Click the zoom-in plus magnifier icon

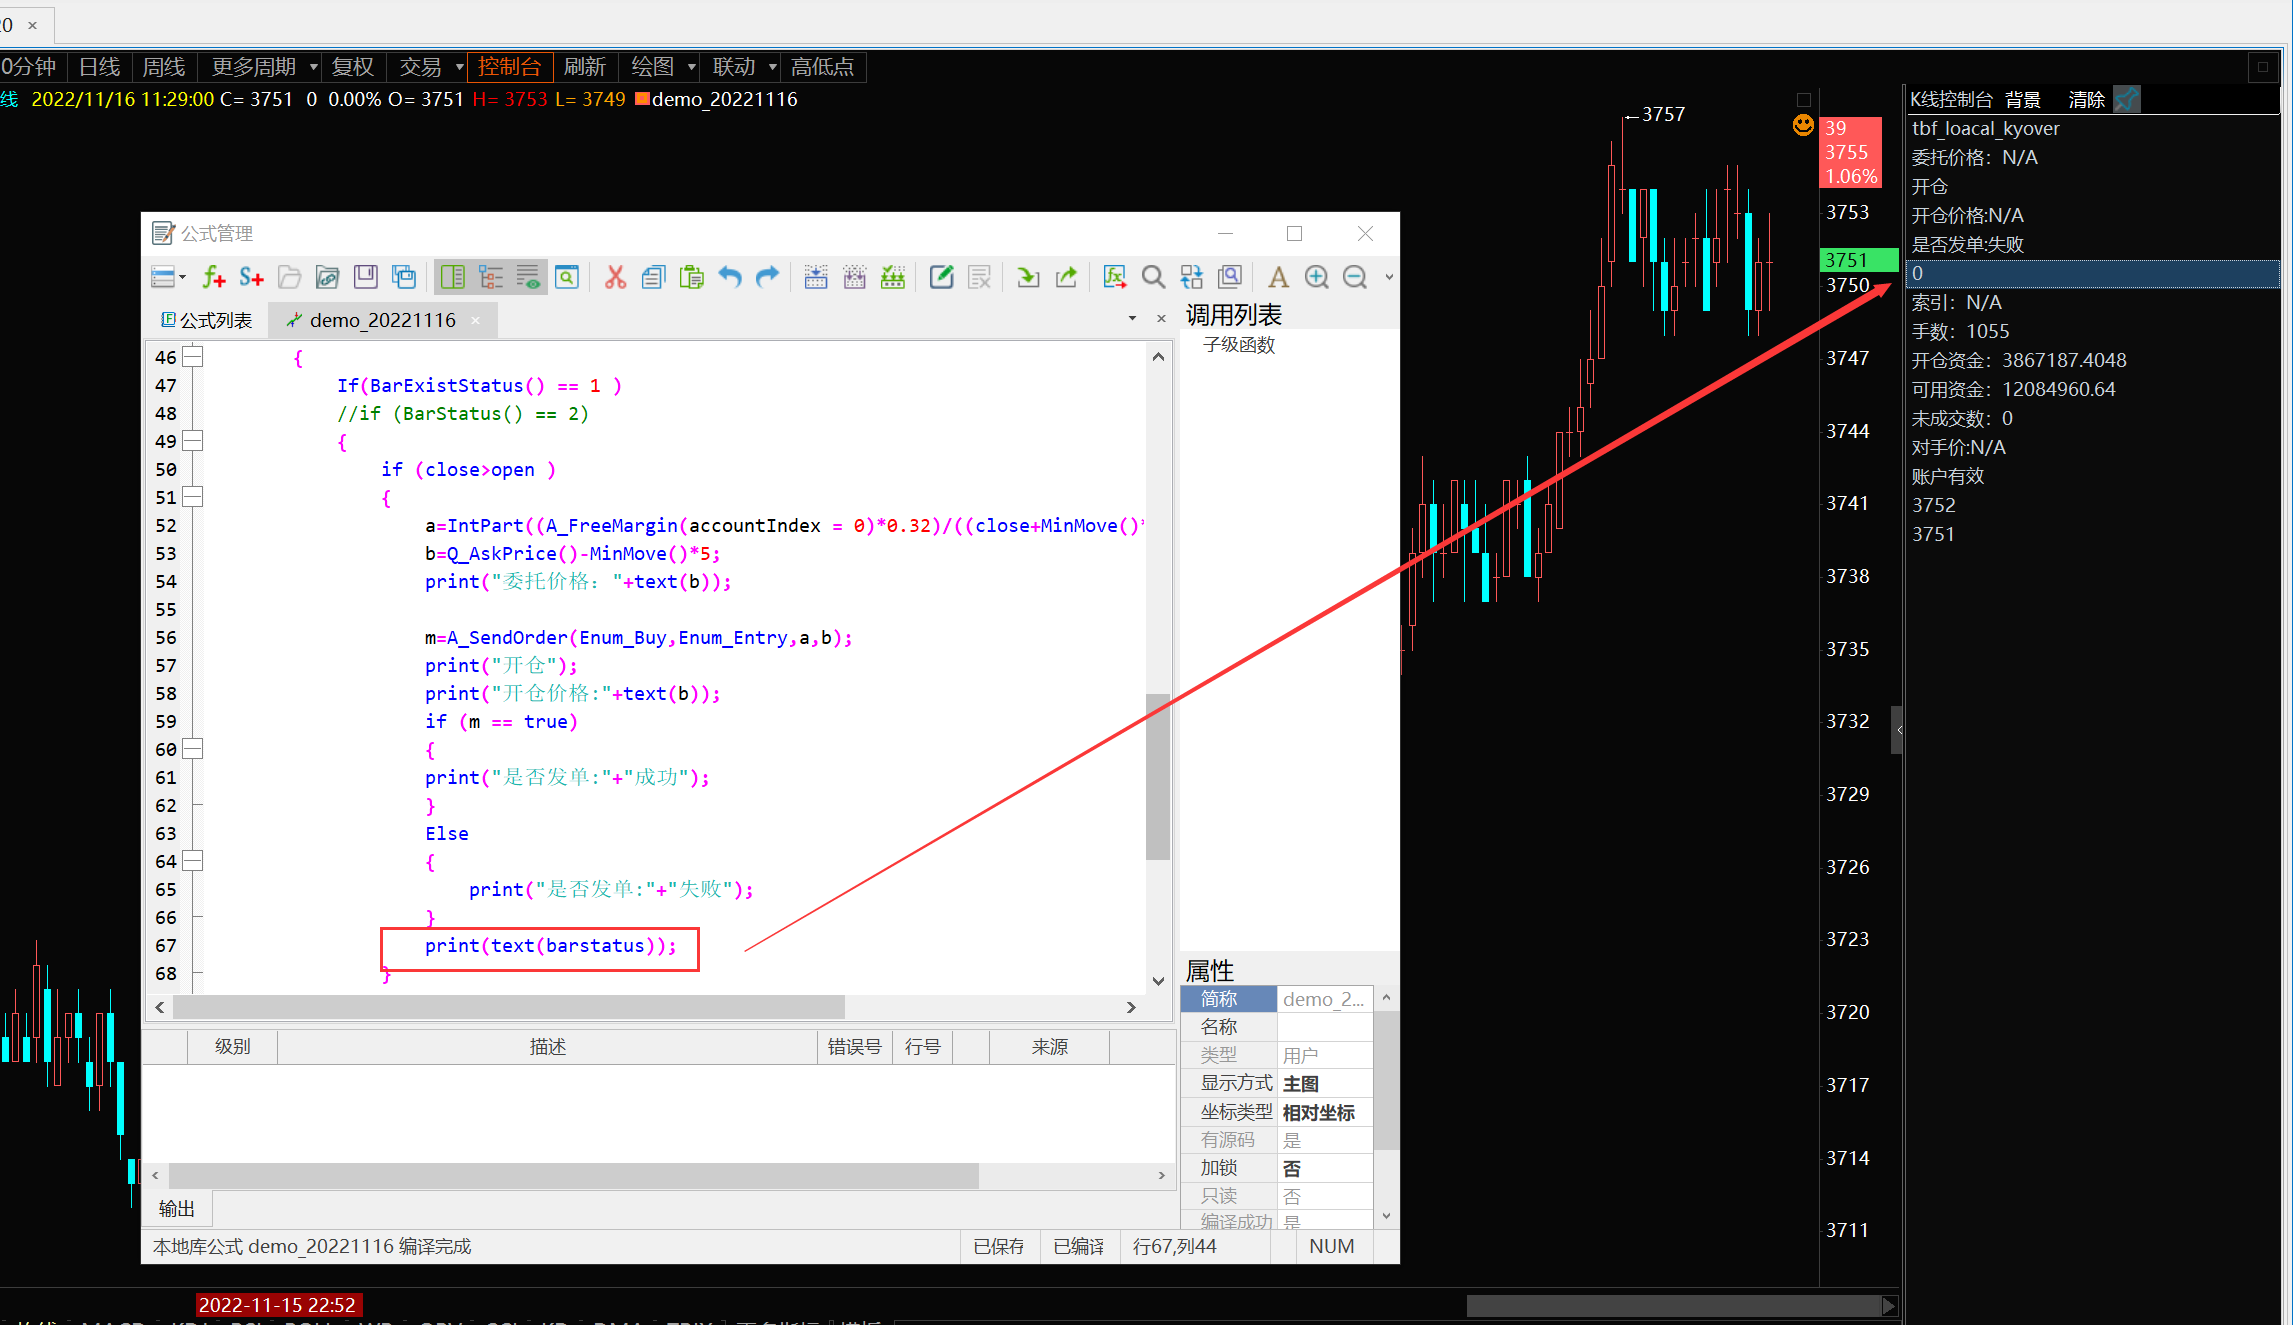(x=1316, y=277)
